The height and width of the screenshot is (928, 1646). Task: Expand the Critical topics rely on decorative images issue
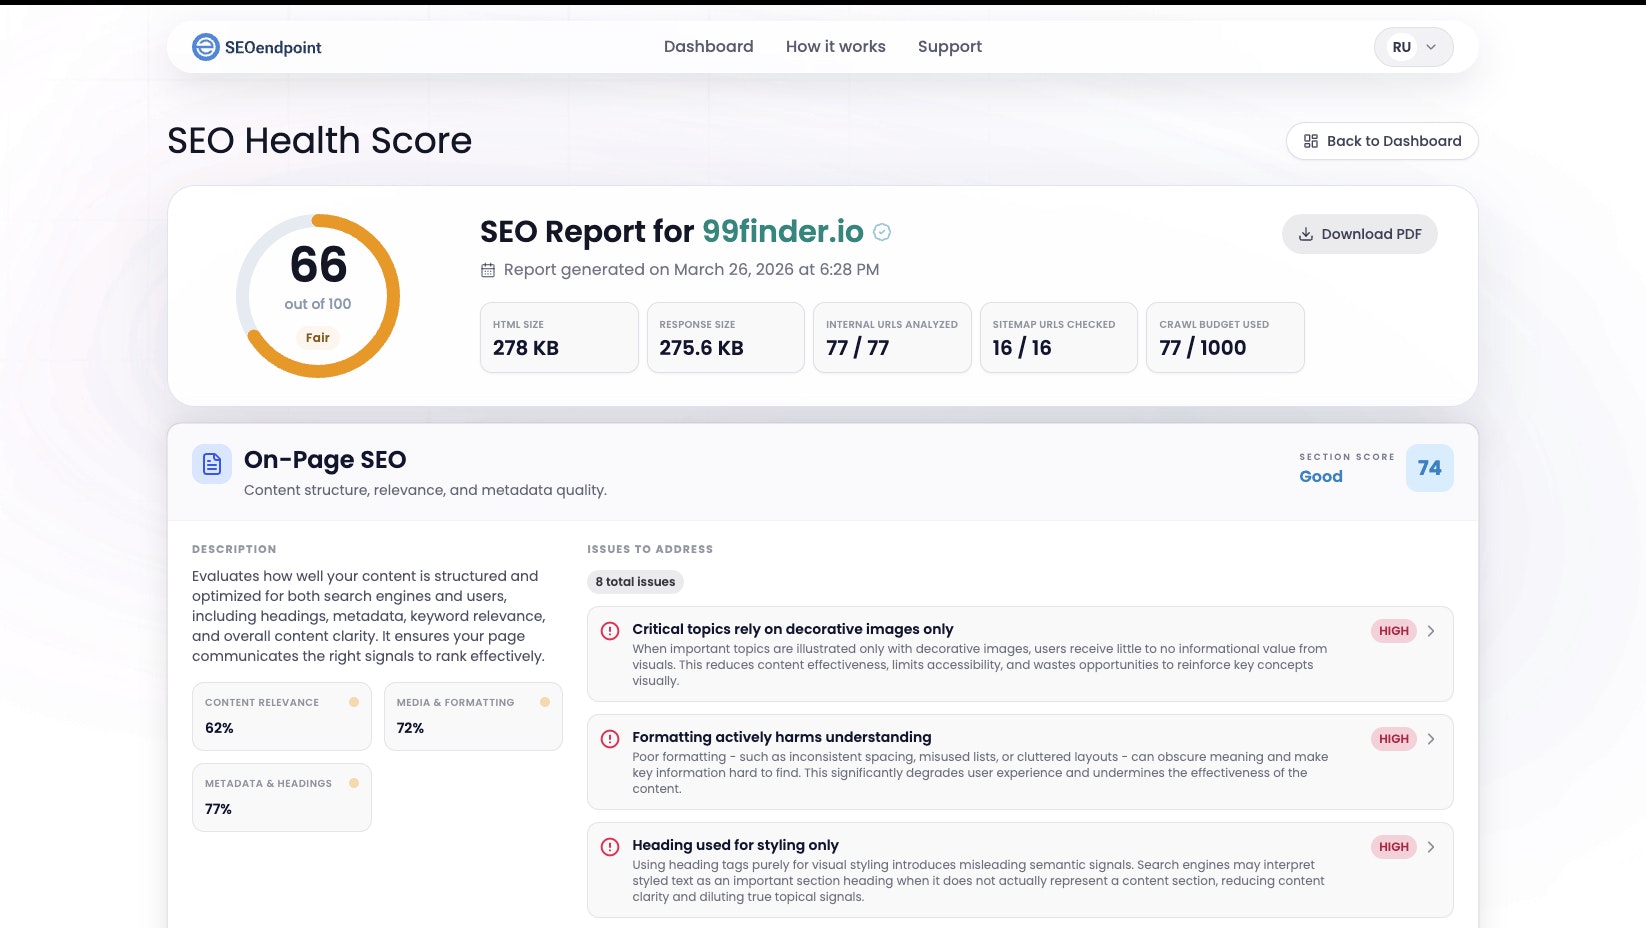pos(1431,631)
